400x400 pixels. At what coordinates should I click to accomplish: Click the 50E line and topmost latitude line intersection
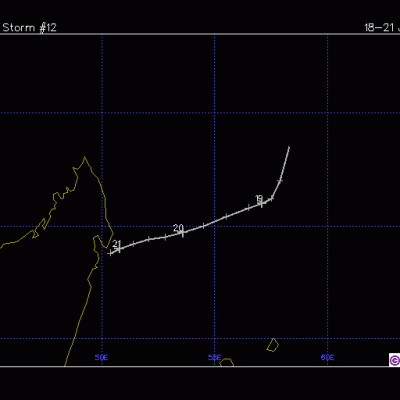(x=102, y=113)
